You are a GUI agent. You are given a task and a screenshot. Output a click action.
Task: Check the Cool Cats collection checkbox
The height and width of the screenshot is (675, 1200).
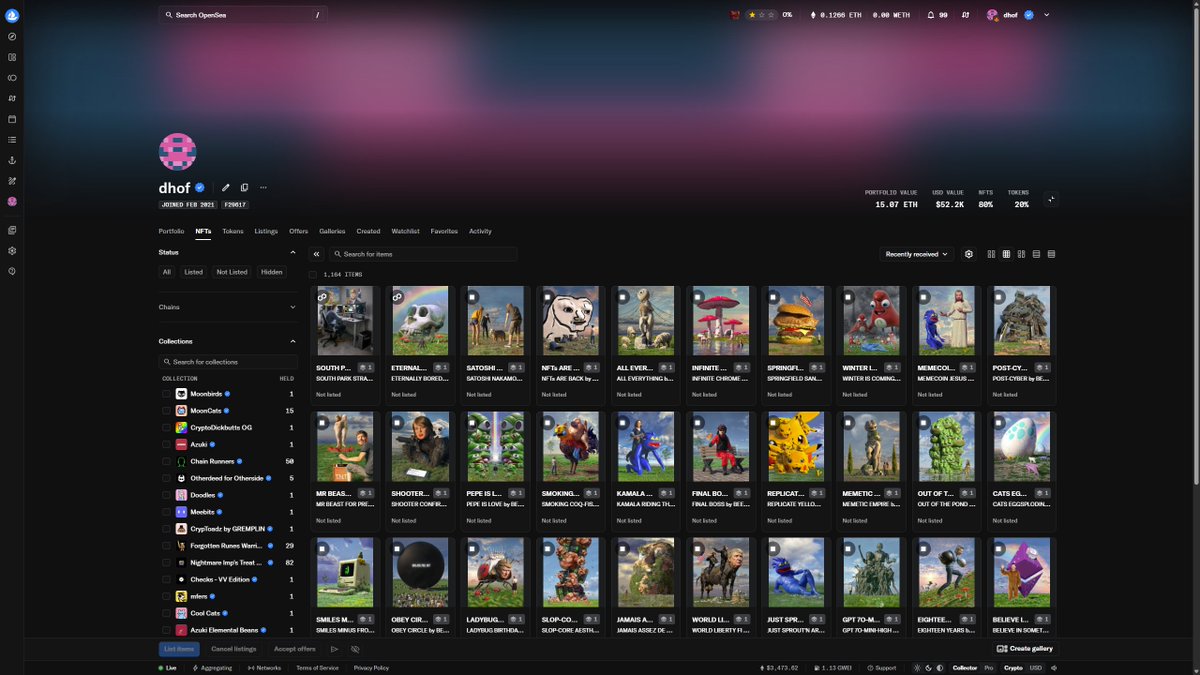(167, 613)
